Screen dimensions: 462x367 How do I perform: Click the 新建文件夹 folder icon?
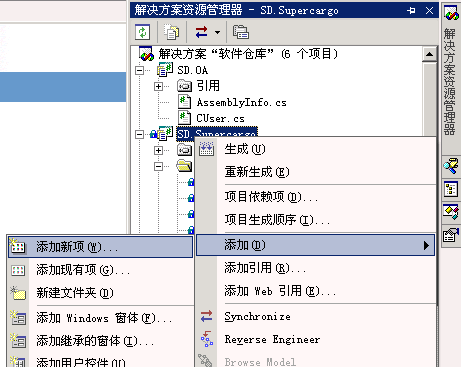point(18,293)
